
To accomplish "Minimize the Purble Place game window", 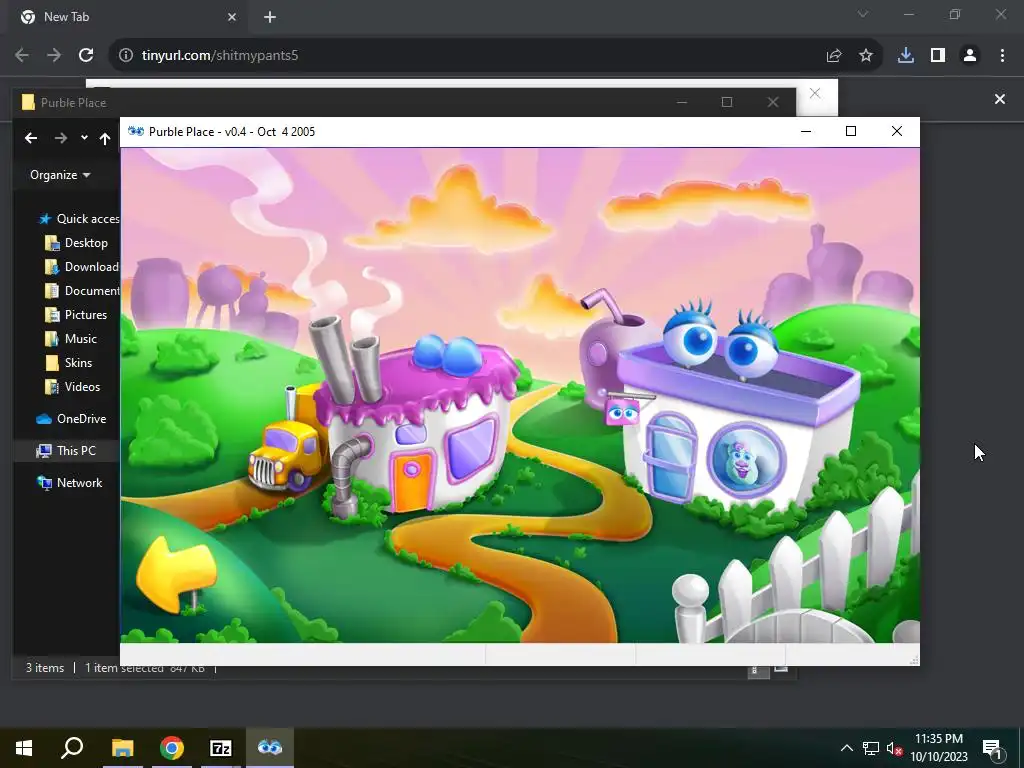I will click(x=806, y=131).
